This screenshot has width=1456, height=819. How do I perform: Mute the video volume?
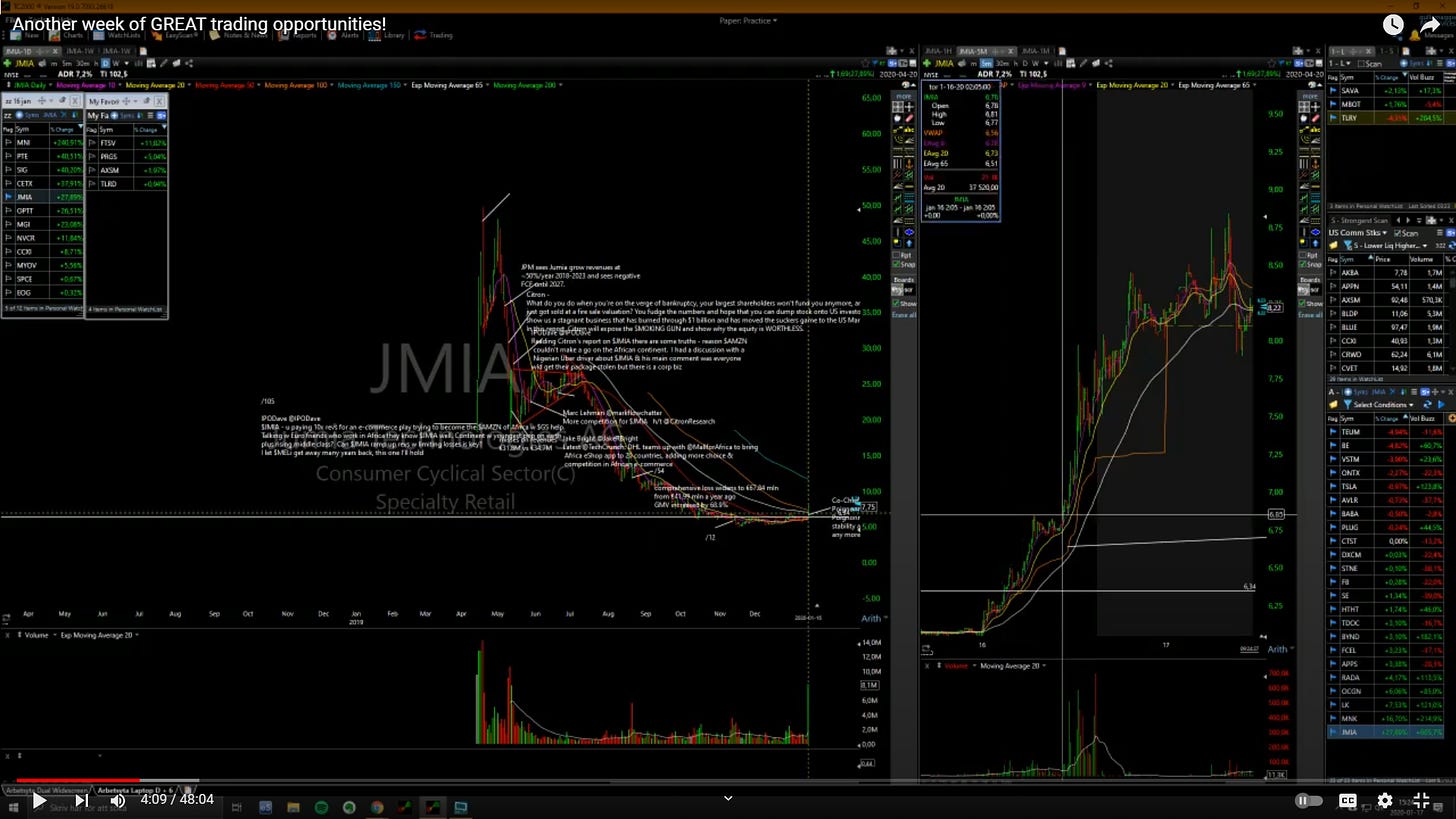[x=118, y=800]
